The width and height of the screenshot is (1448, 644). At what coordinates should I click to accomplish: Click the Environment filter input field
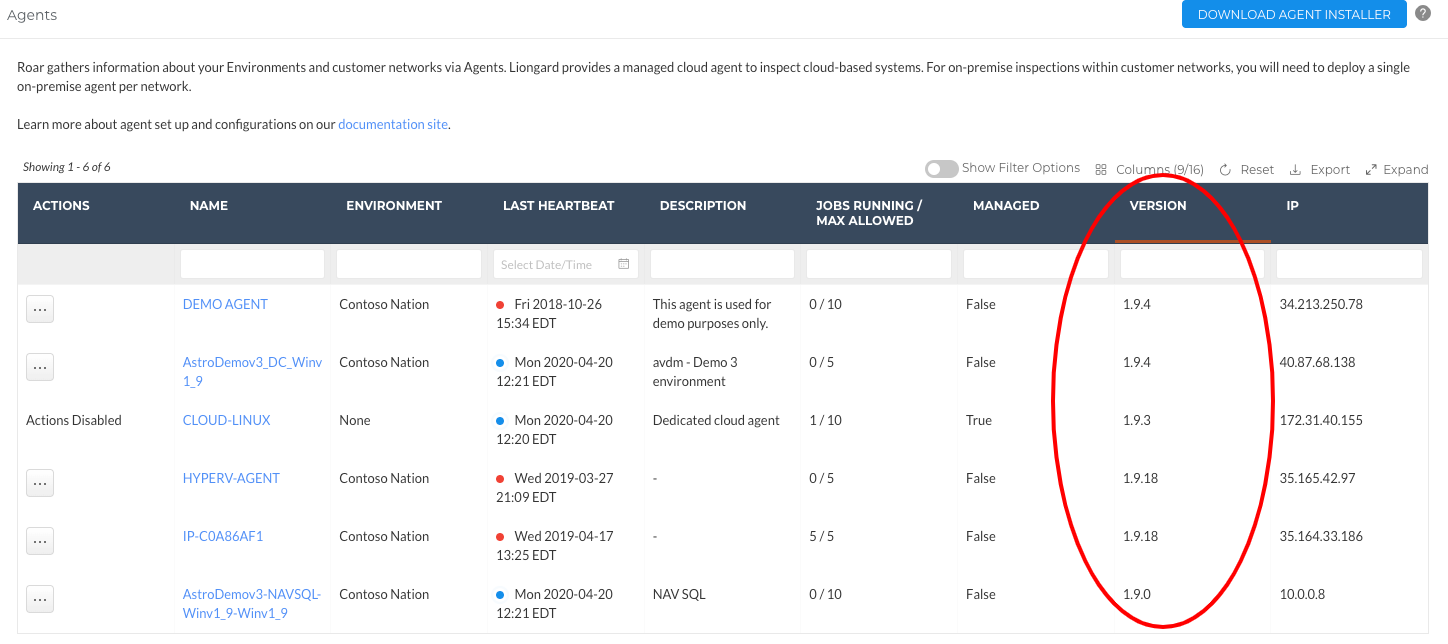click(409, 264)
